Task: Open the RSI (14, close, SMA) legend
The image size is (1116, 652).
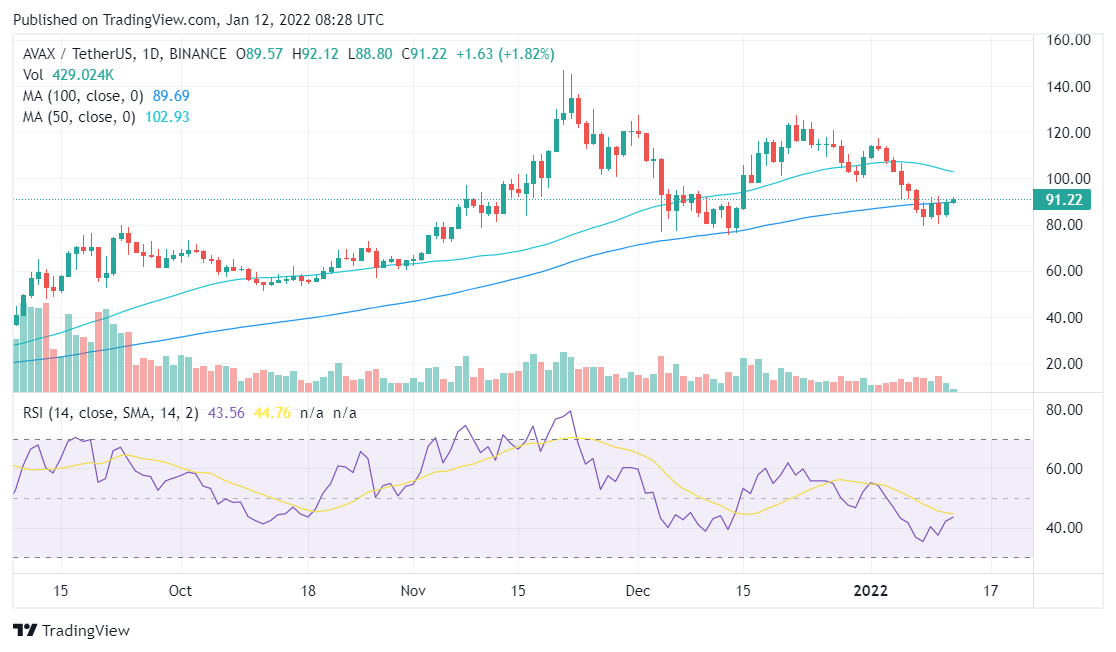Action: point(110,413)
